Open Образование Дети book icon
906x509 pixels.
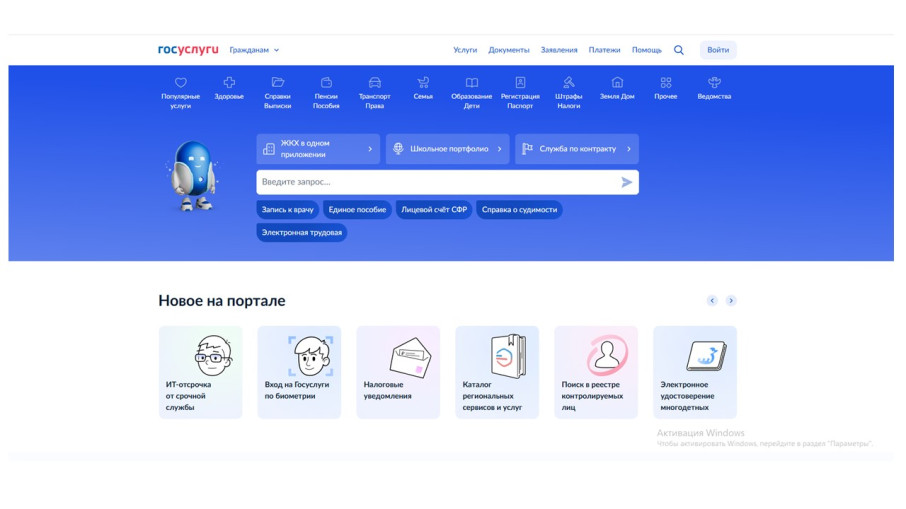[472, 82]
